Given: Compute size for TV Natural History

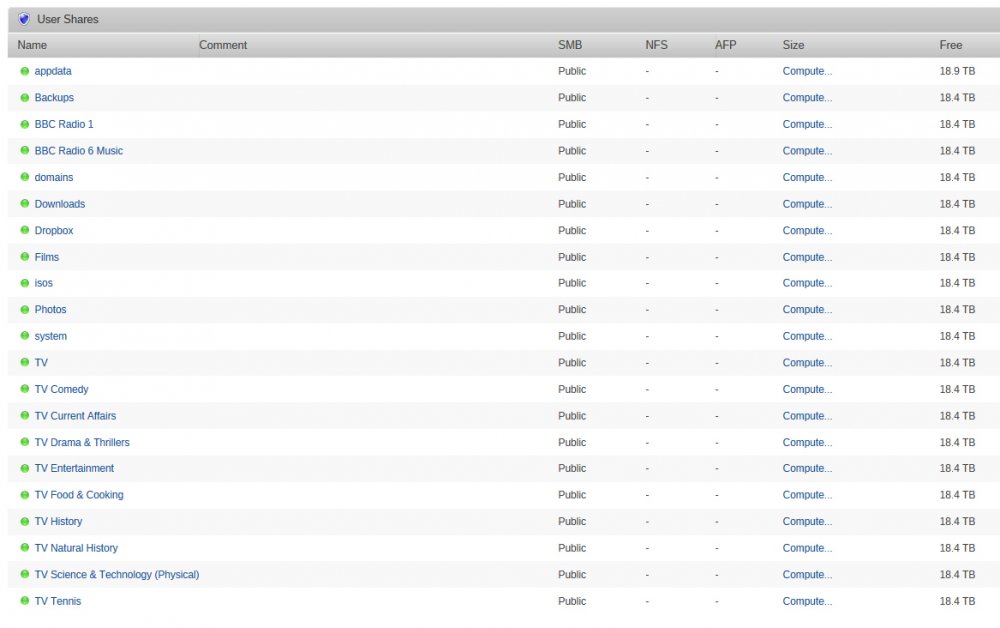Looking at the screenshot, I should pos(807,548).
